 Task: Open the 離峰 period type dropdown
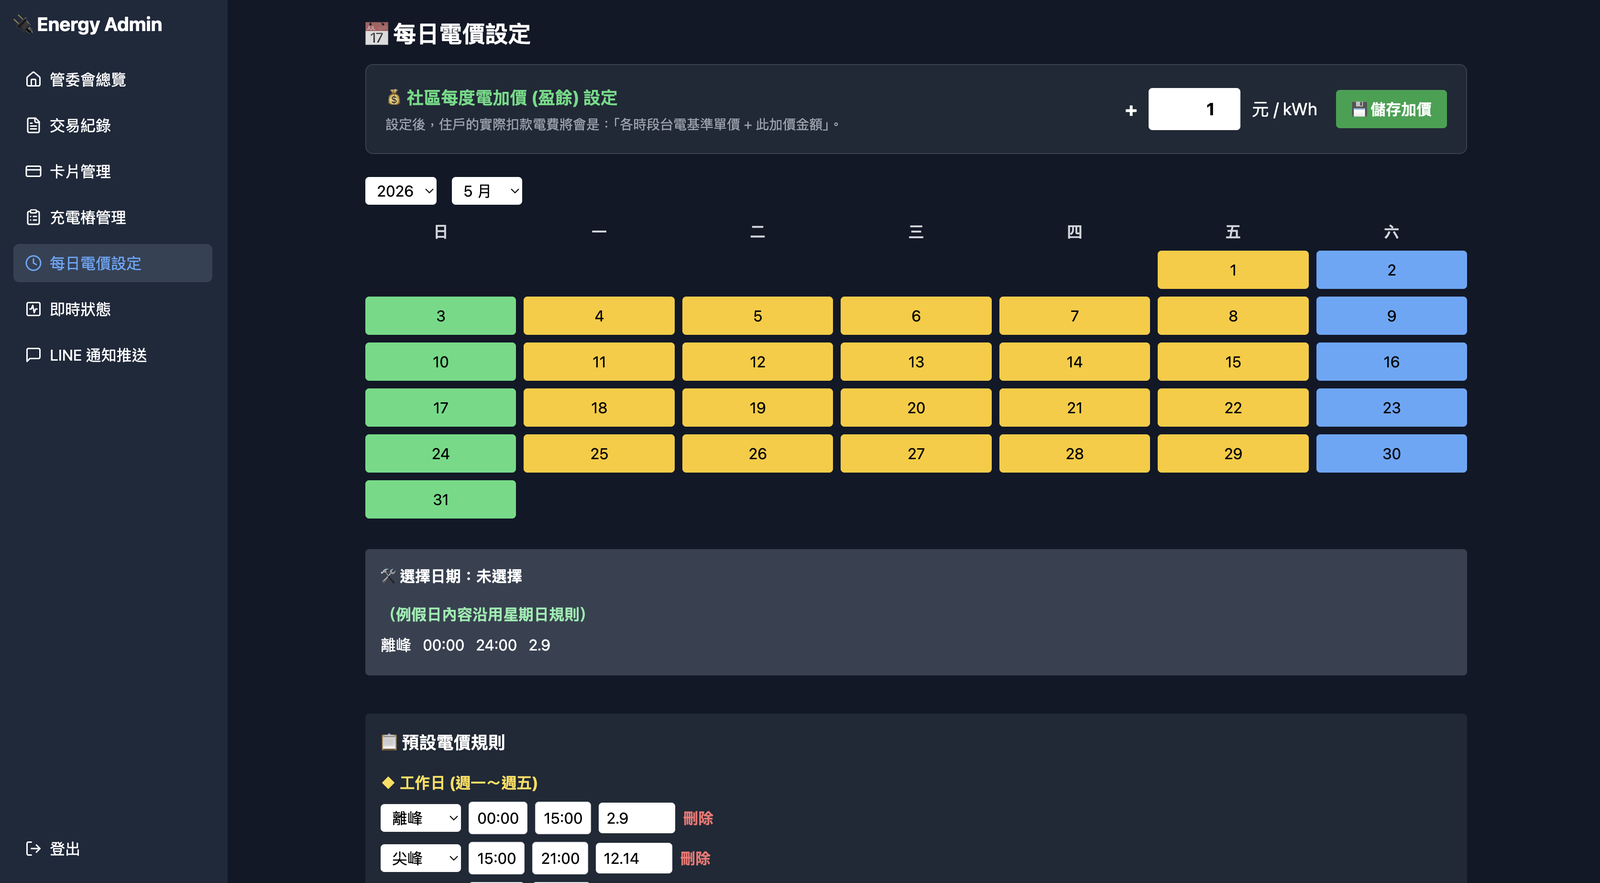[421, 818]
